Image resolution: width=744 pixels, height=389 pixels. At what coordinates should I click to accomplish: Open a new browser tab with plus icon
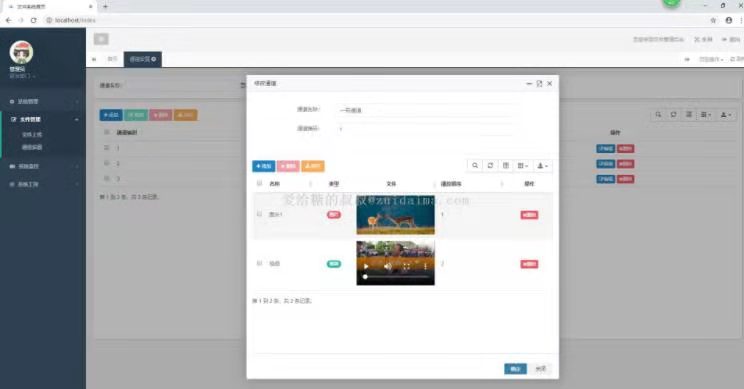pos(105,7)
